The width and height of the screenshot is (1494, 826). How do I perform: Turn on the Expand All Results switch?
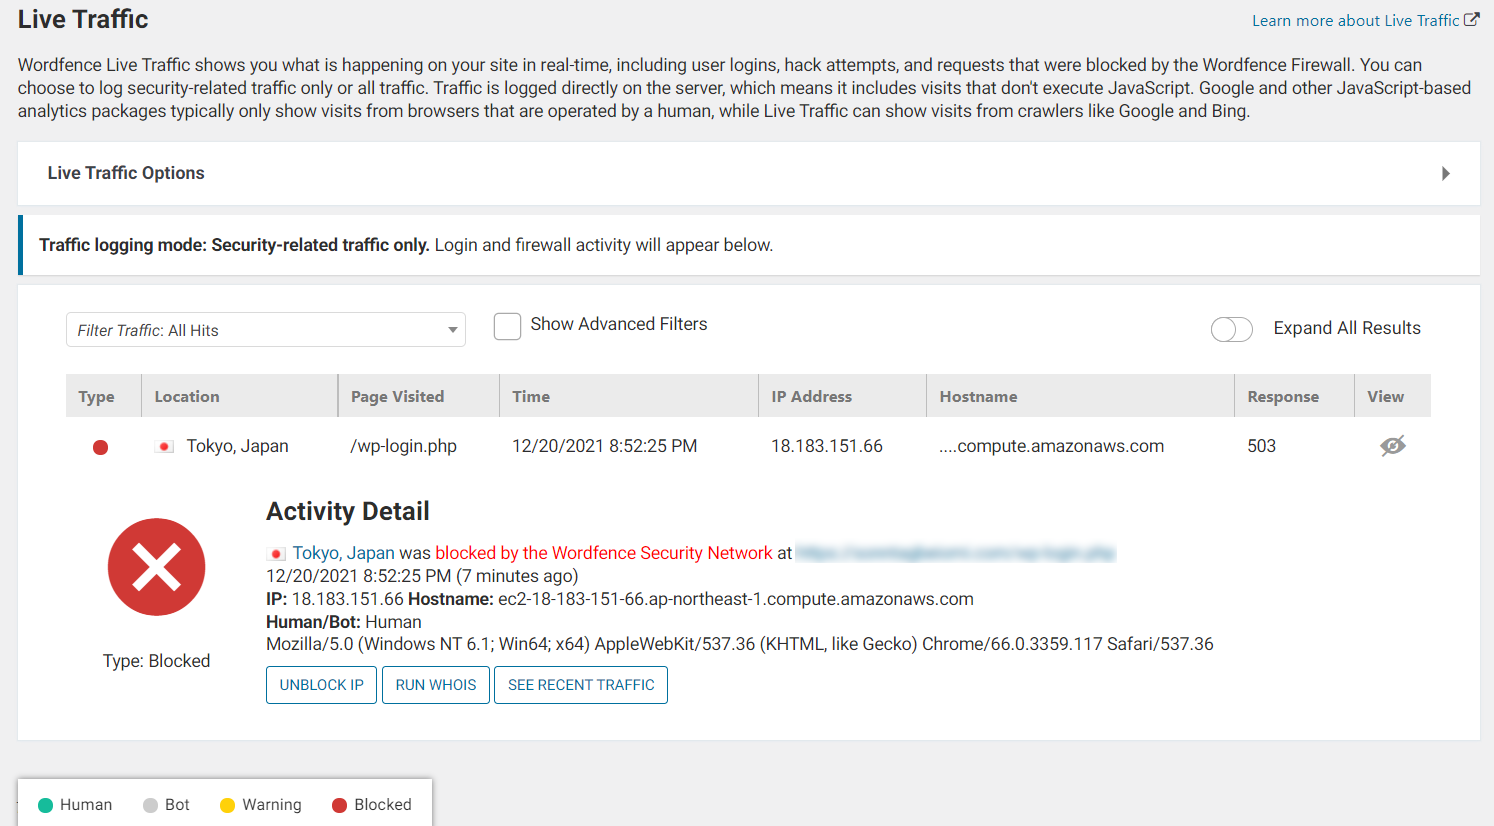pyautogui.click(x=1232, y=329)
